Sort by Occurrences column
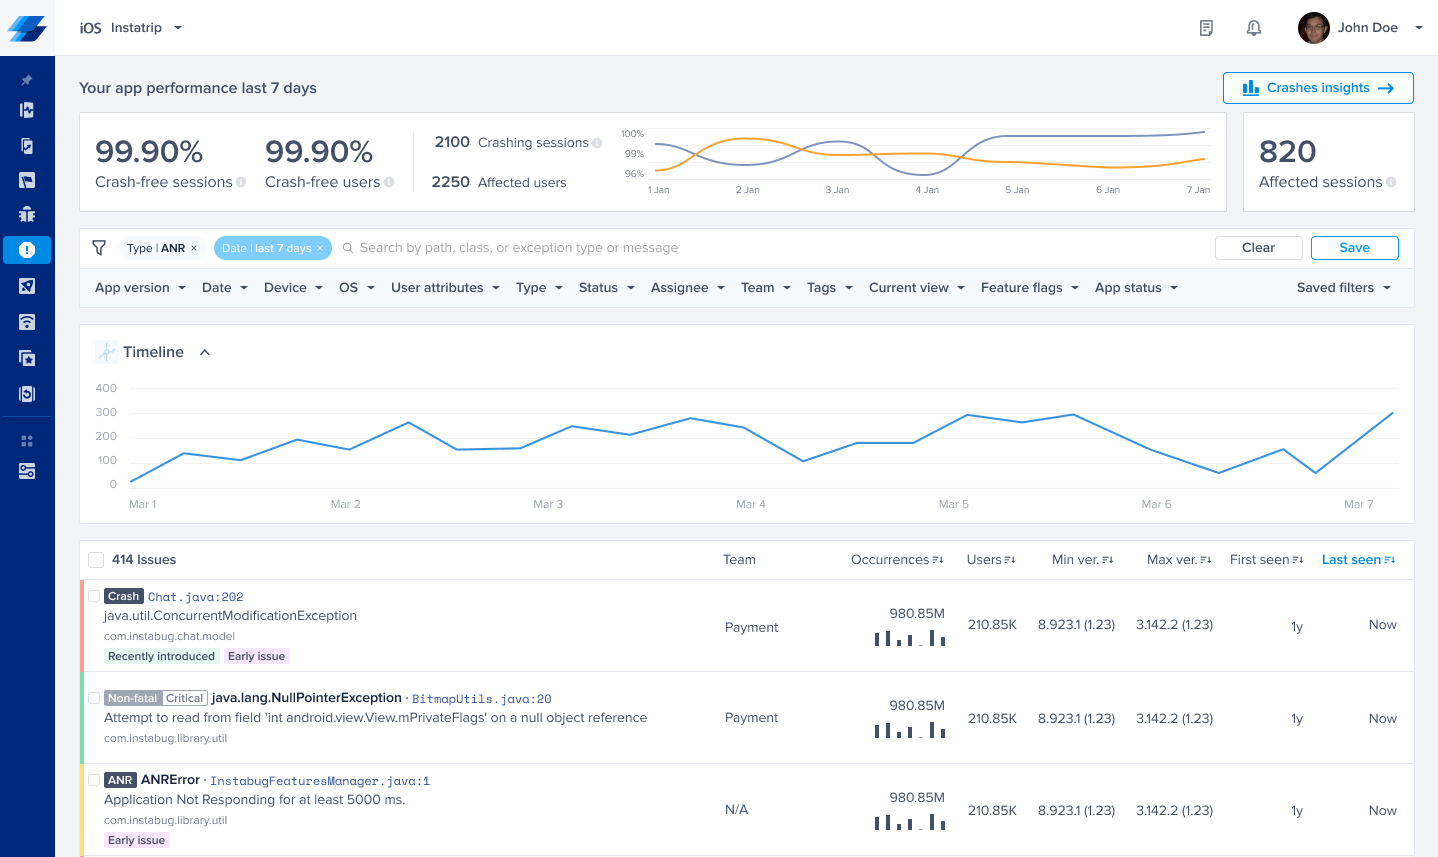The width and height of the screenshot is (1438, 857). click(897, 560)
